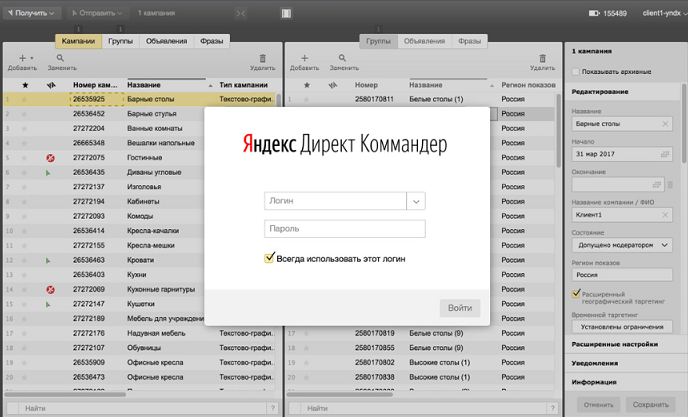
Task: Click groups panel vertical scrollbar
Action: point(559,130)
